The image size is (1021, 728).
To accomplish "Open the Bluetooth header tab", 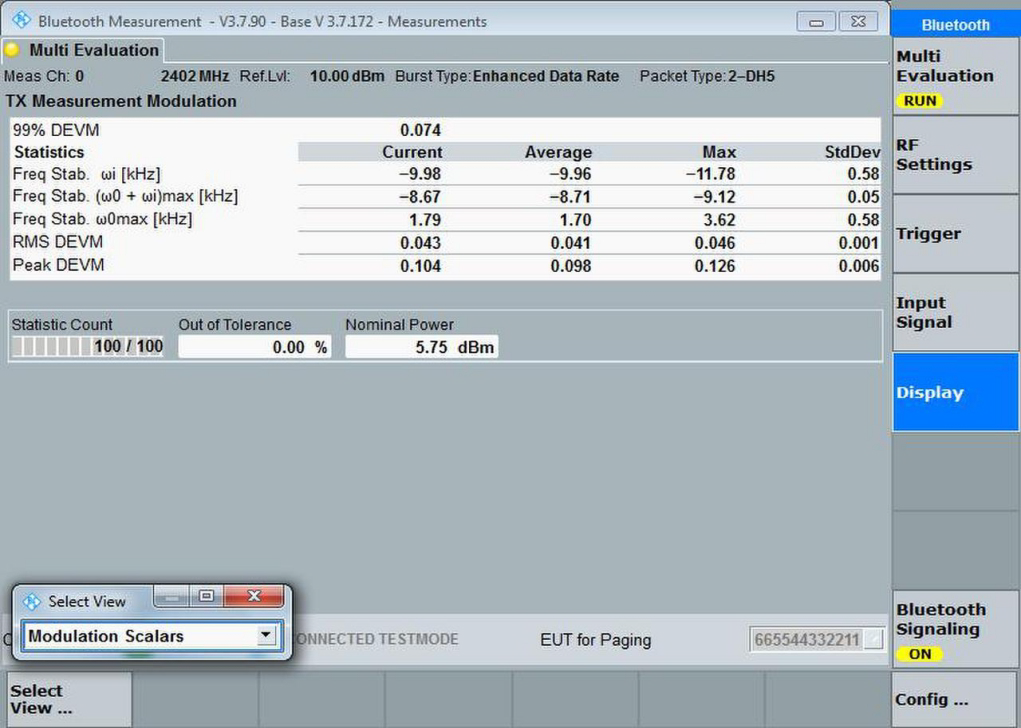I will [955, 25].
